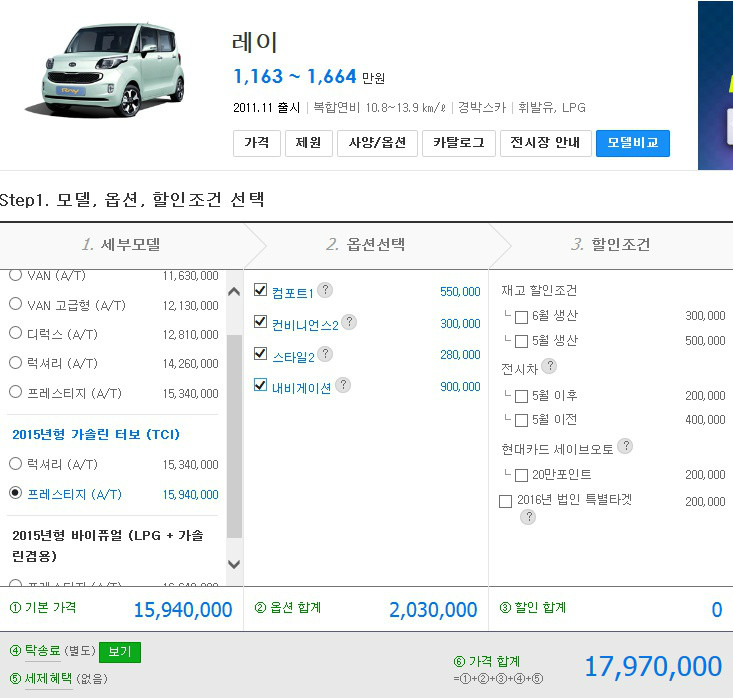
Task: Open the 컨비니언스2 option link
Action: tap(305, 325)
